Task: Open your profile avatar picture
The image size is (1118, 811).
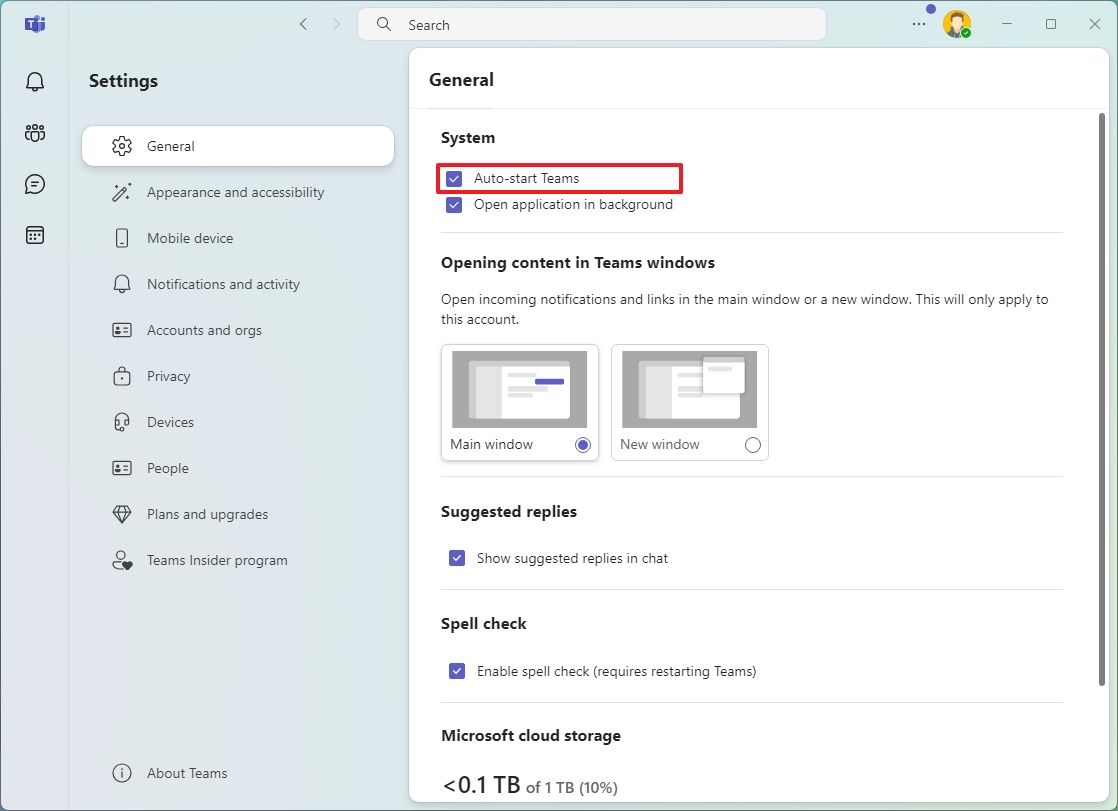Action: (x=956, y=23)
